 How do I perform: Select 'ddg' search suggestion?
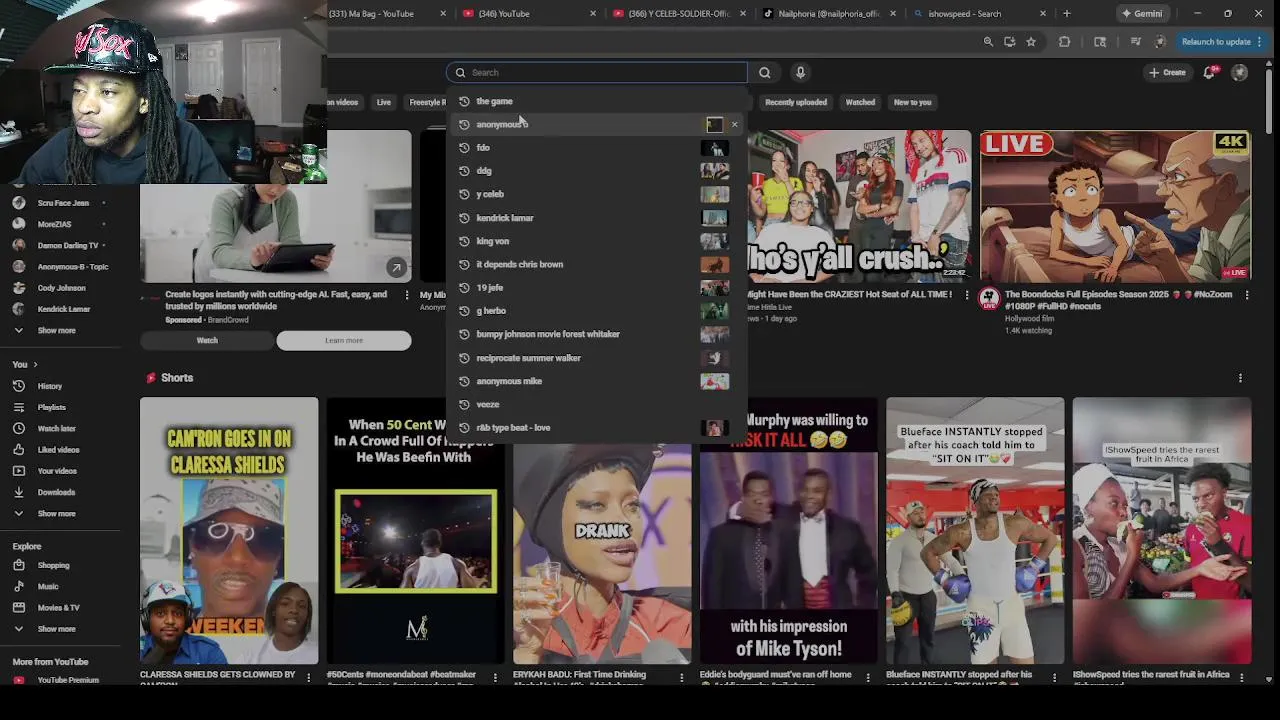(596, 171)
